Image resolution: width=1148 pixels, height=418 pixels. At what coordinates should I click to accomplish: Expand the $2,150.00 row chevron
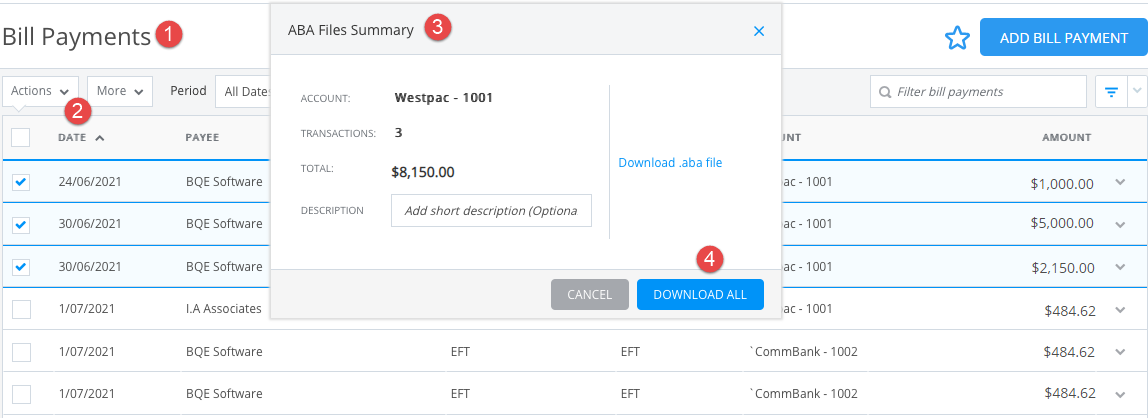click(1119, 267)
